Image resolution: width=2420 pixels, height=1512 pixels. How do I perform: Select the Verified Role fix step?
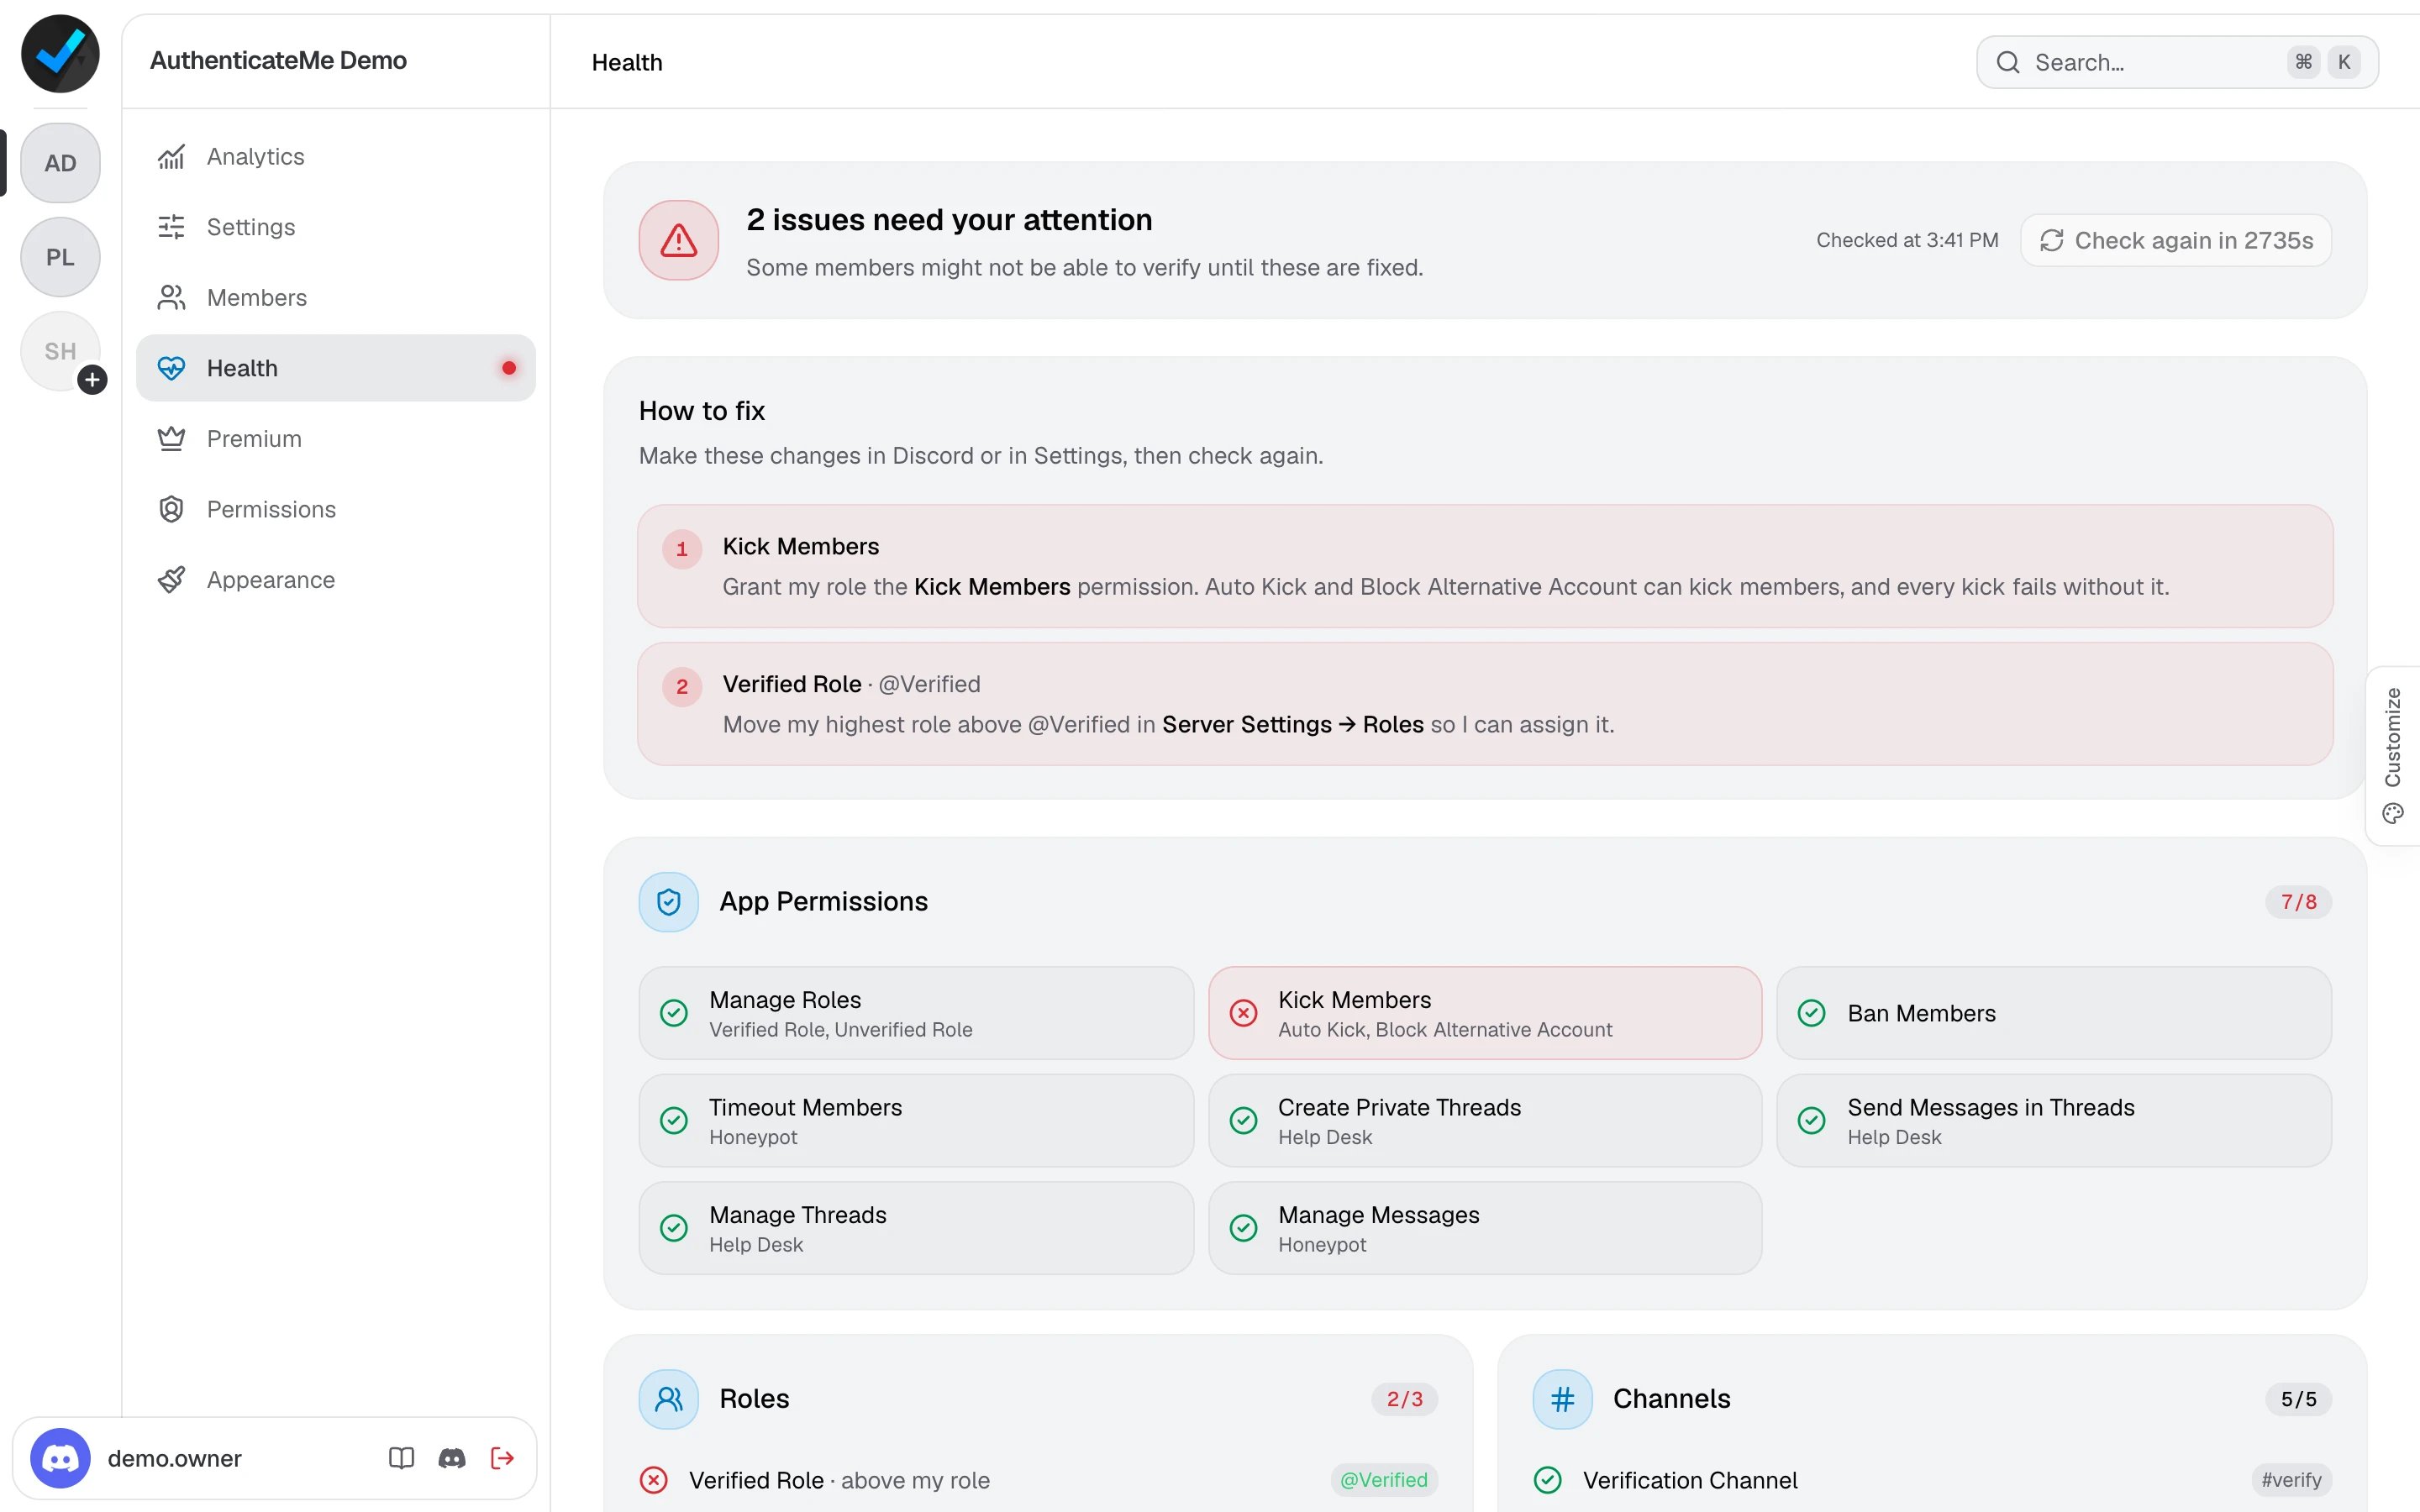tap(1485, 704)
